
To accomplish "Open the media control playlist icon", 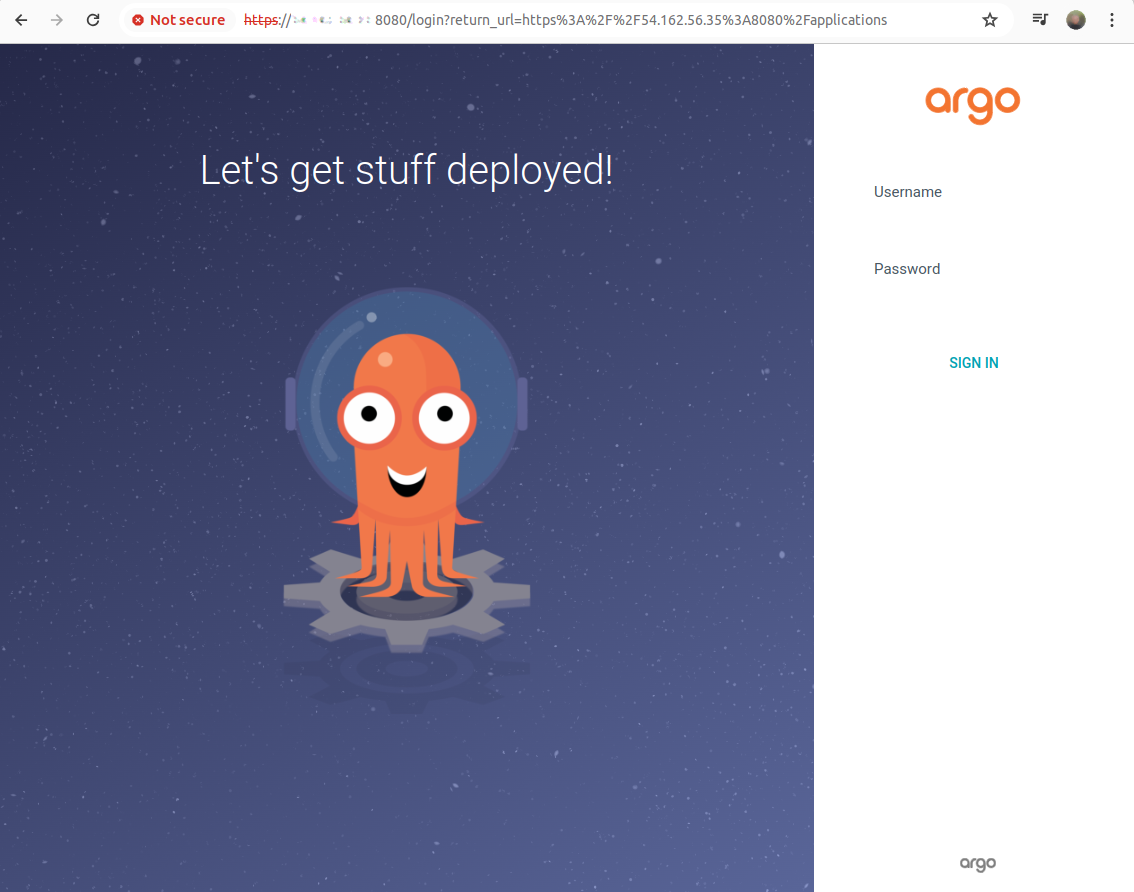I will 1040,20.
